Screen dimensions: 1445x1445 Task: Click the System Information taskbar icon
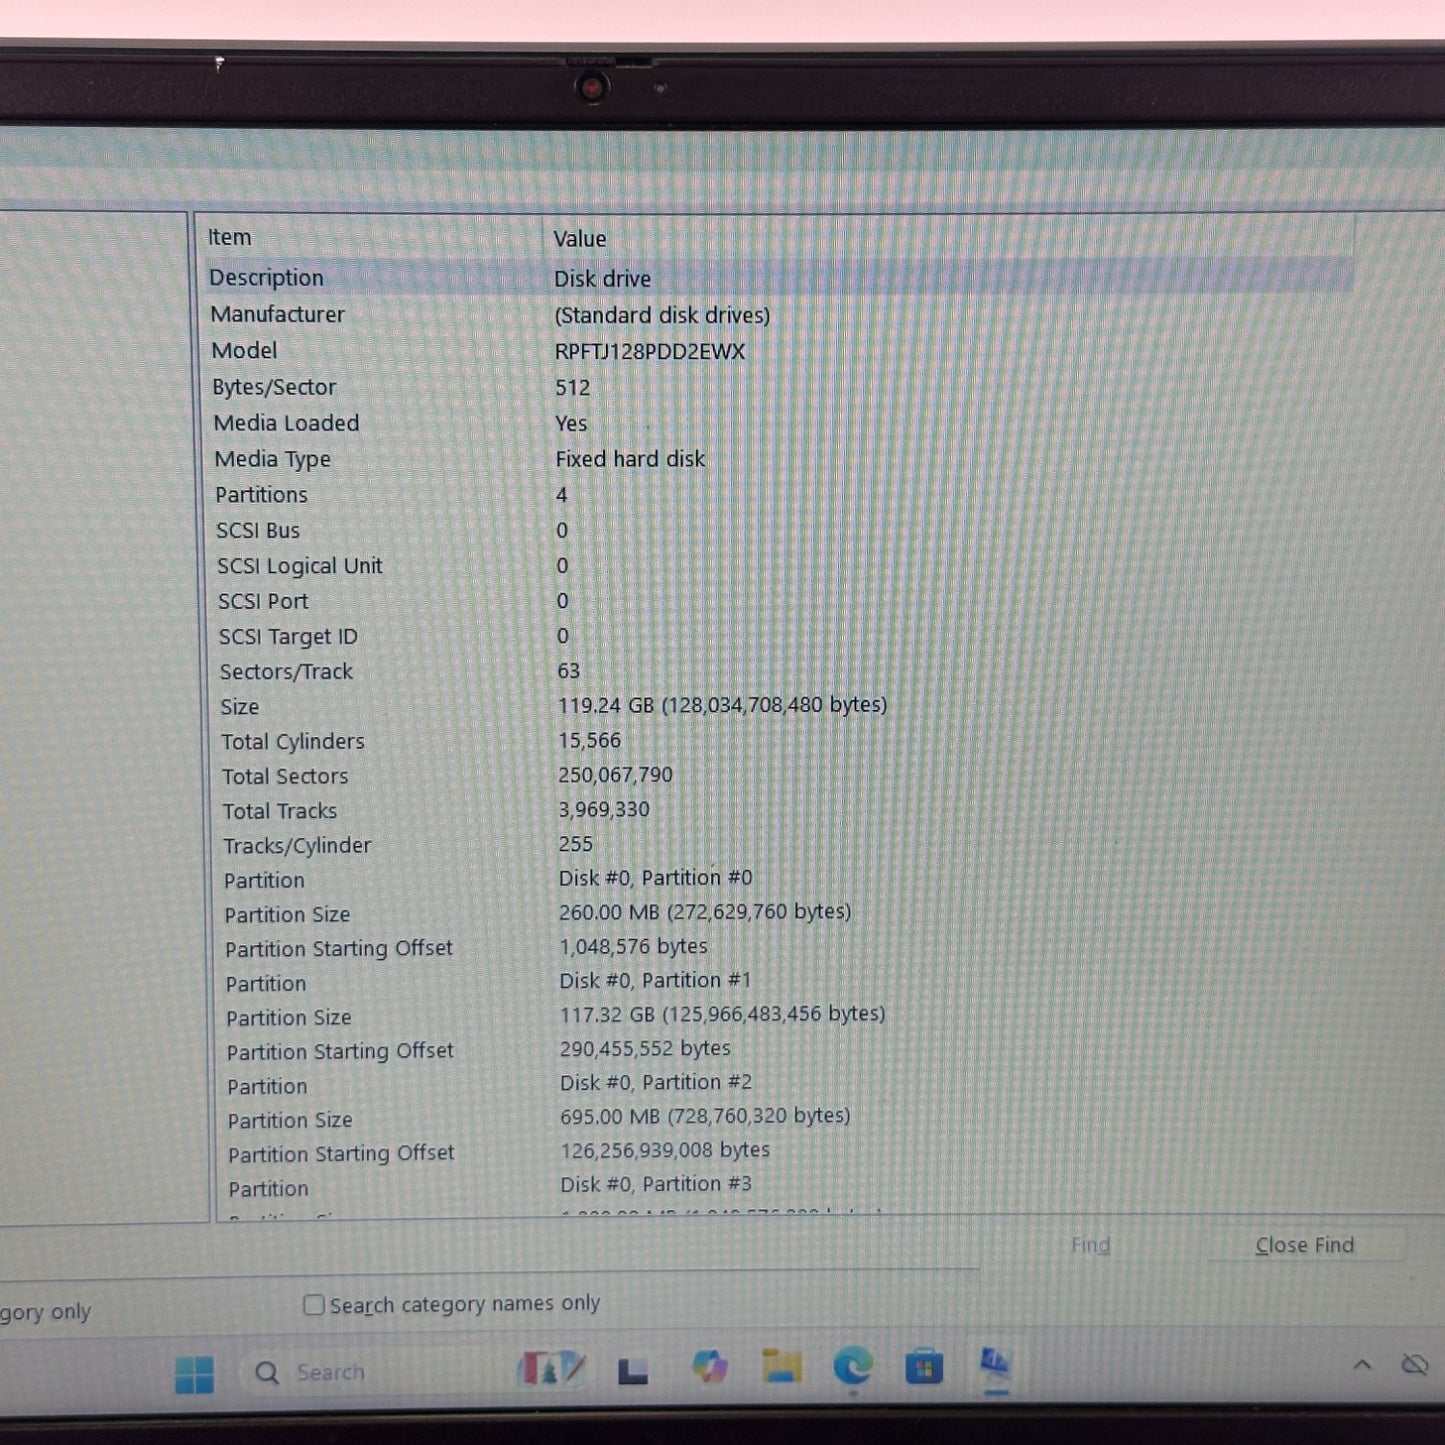(x=995, y=1363)
